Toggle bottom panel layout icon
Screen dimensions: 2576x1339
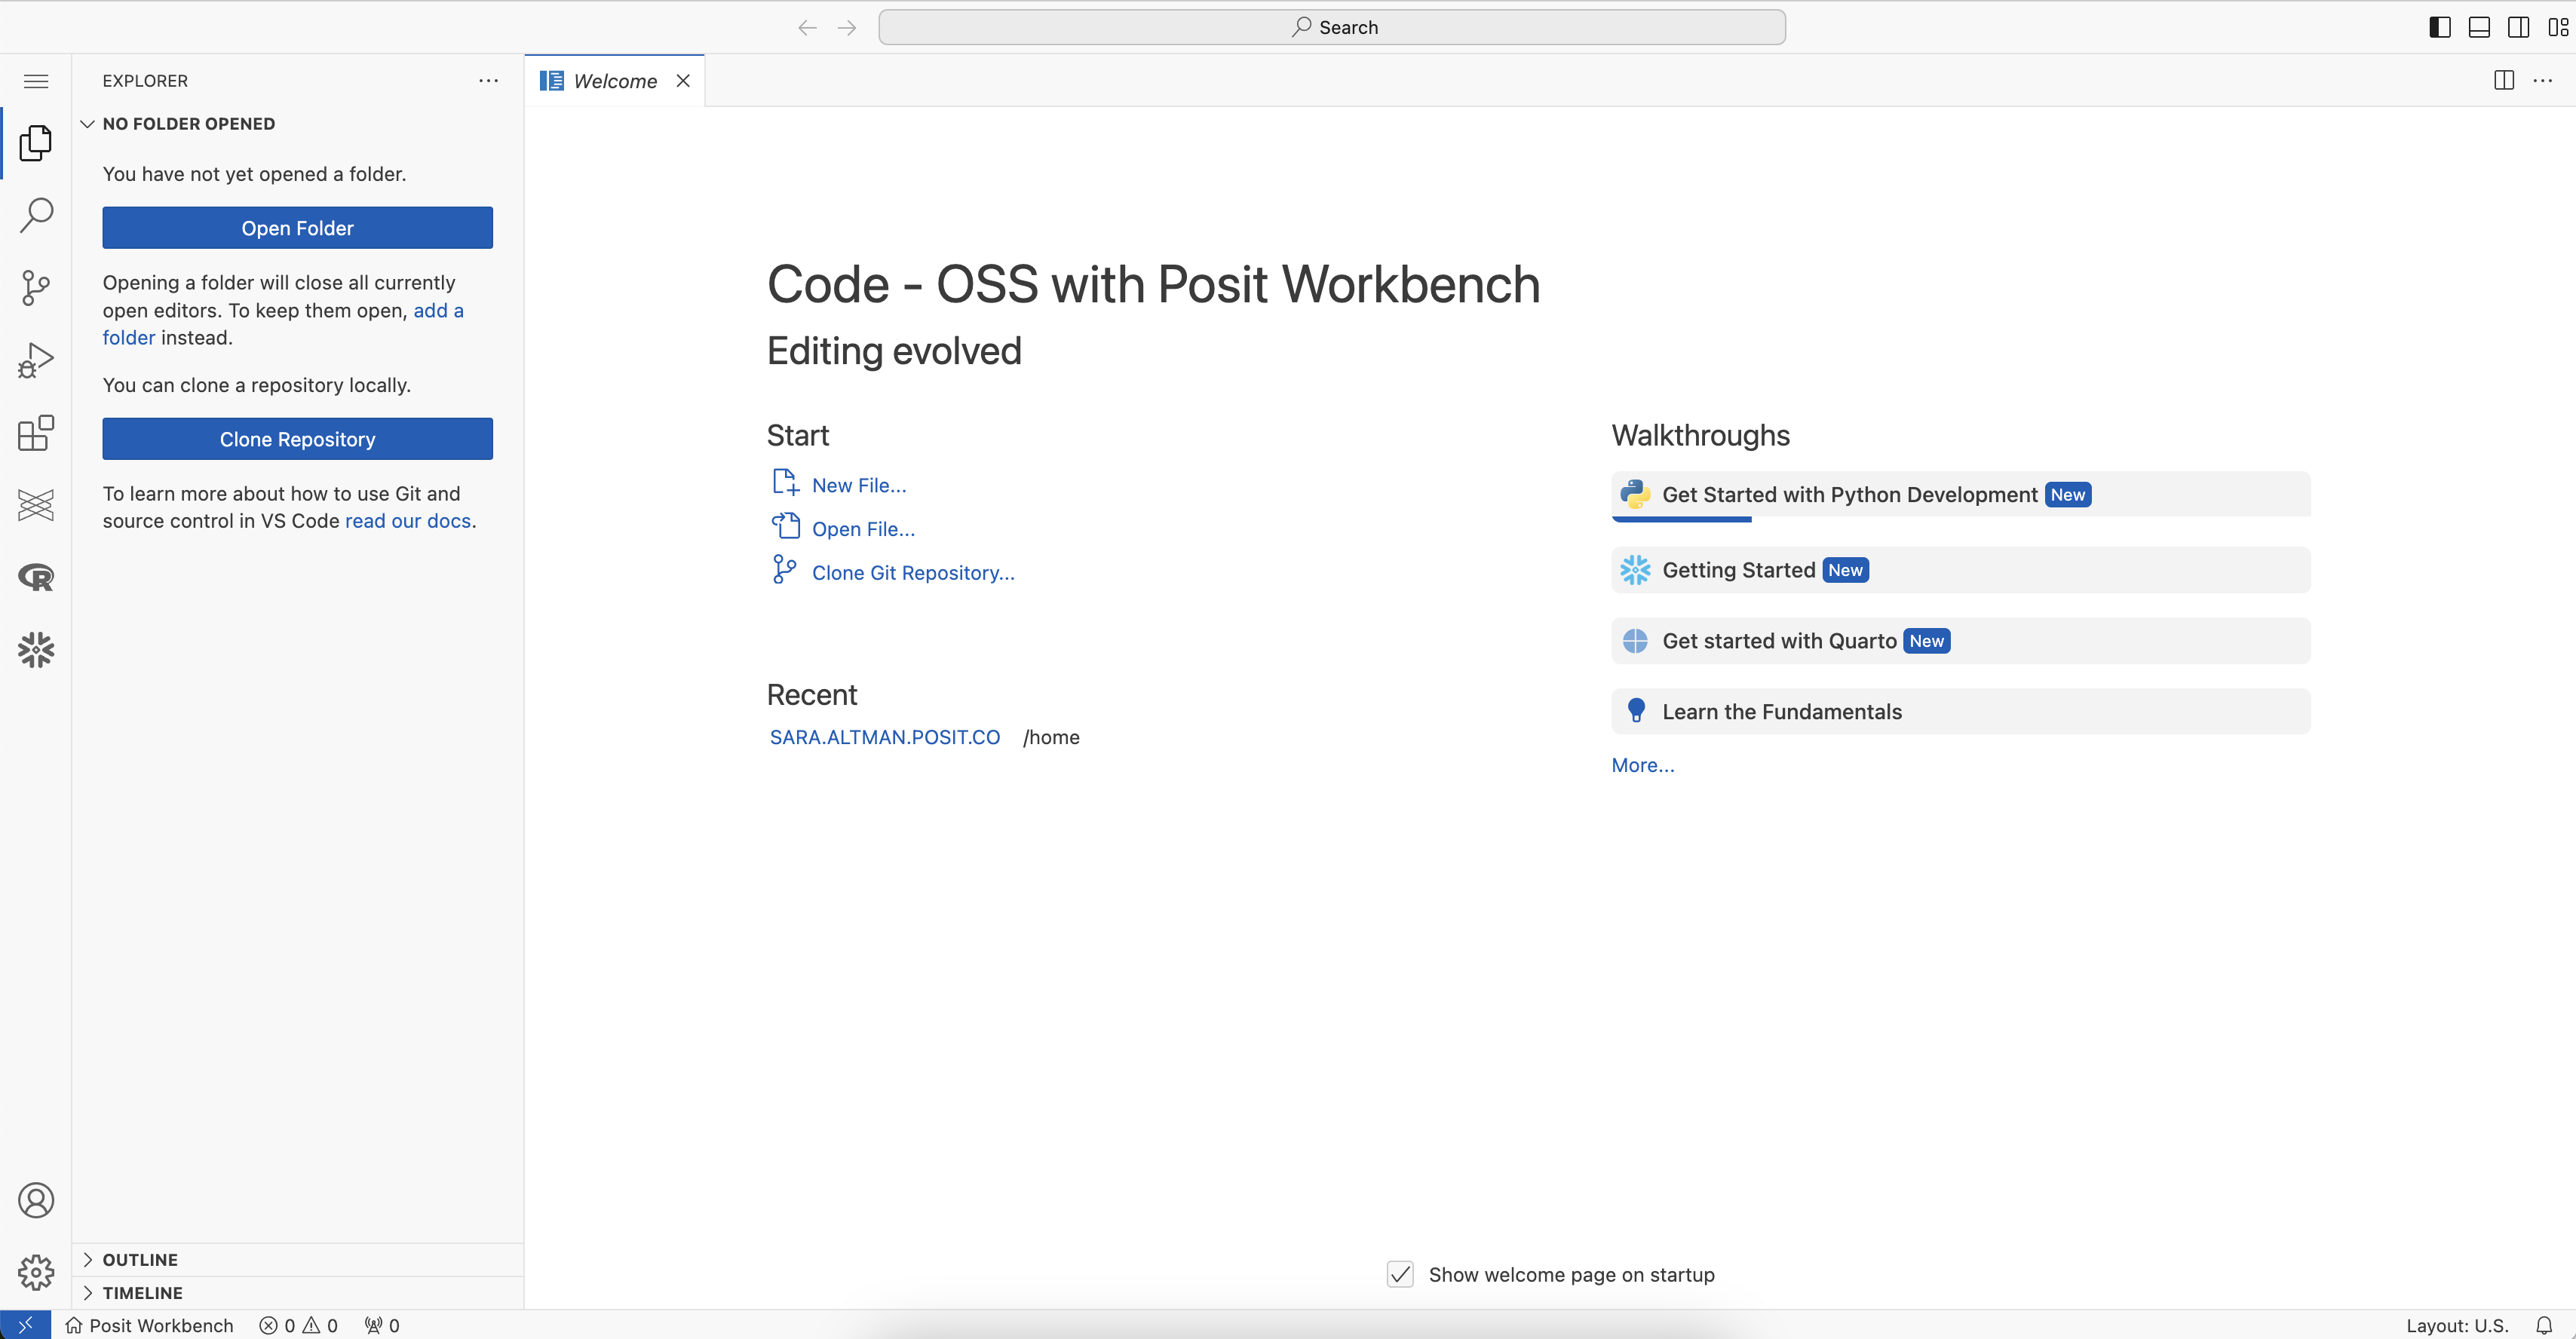[2480, 27]
